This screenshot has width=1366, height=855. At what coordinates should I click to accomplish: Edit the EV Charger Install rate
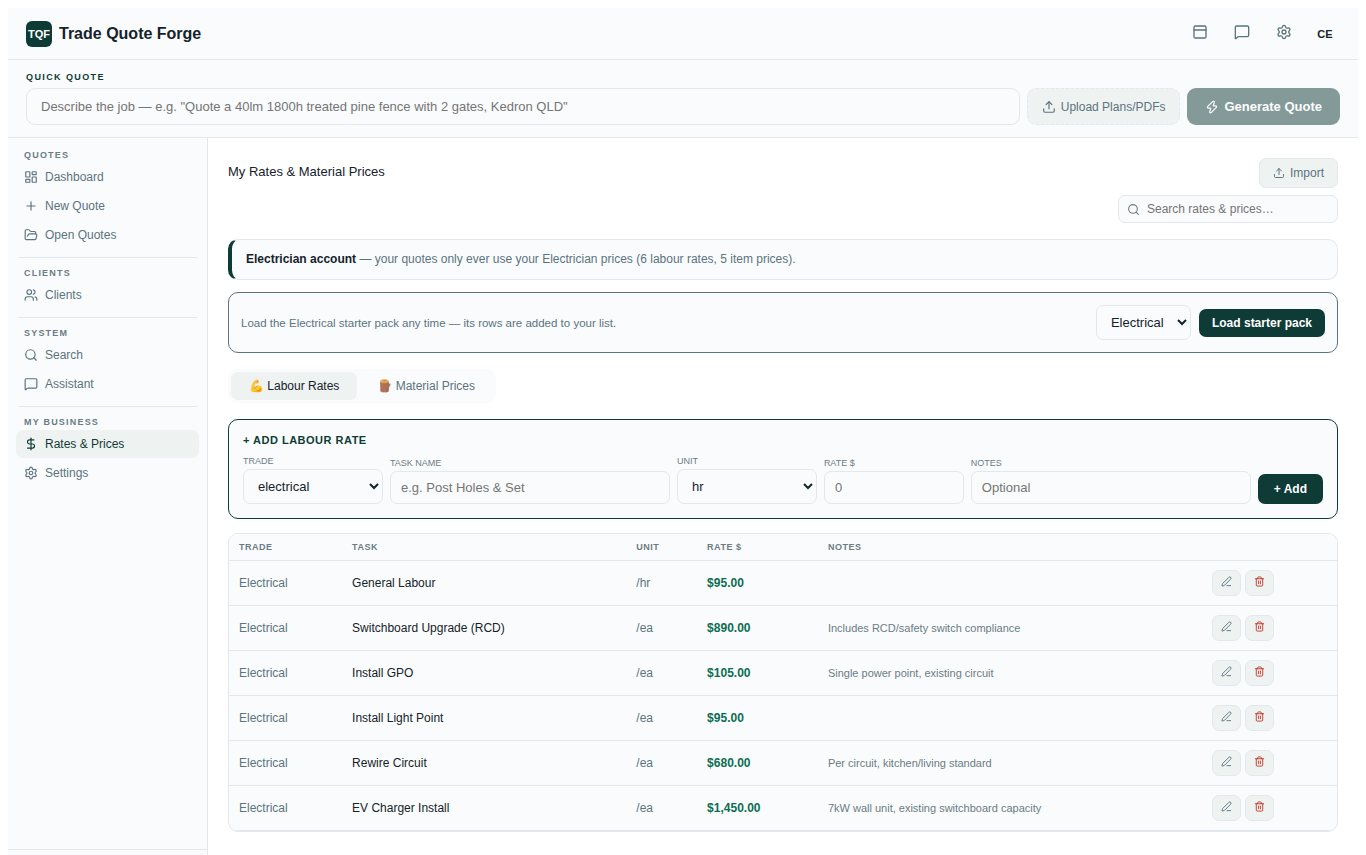pos(1226,808)
